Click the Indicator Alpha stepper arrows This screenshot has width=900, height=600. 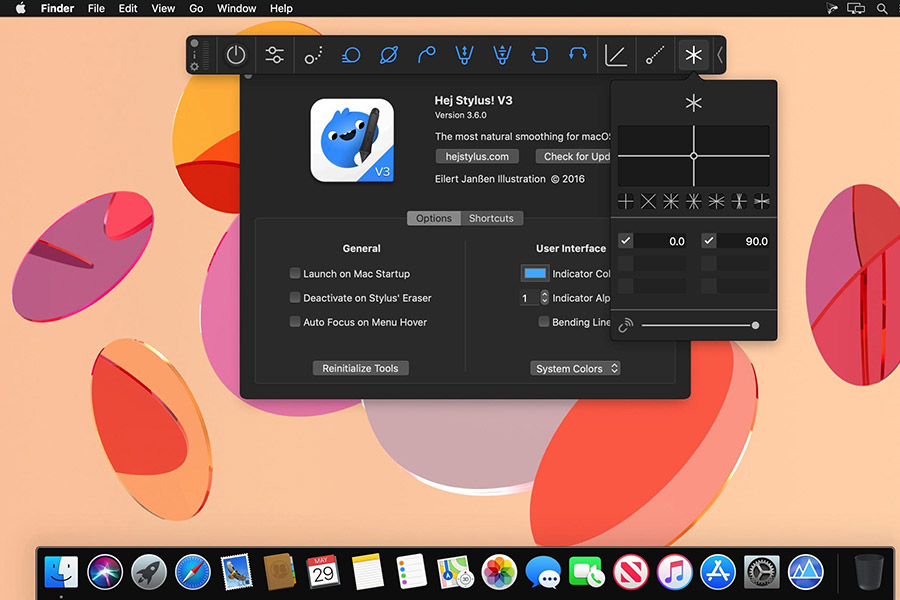[544, 297]
